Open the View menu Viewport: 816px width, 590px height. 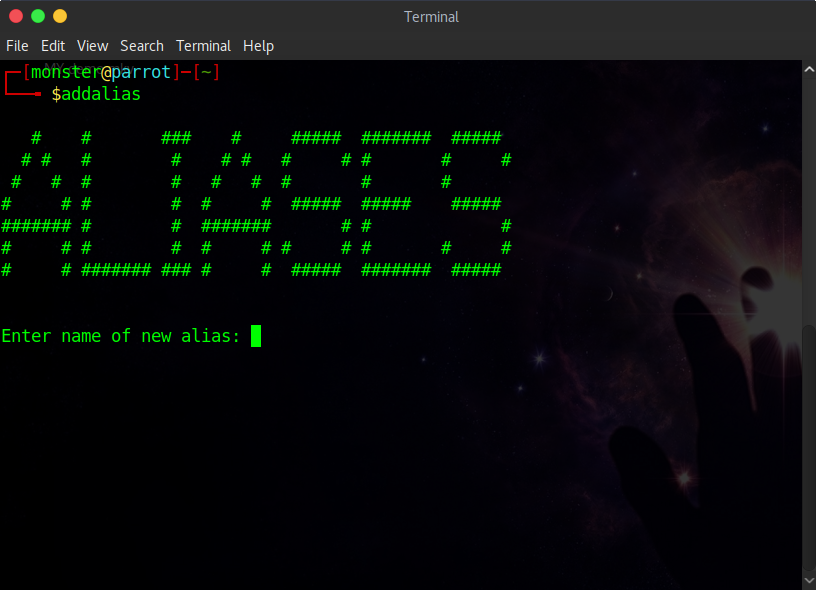click(93, 46)
